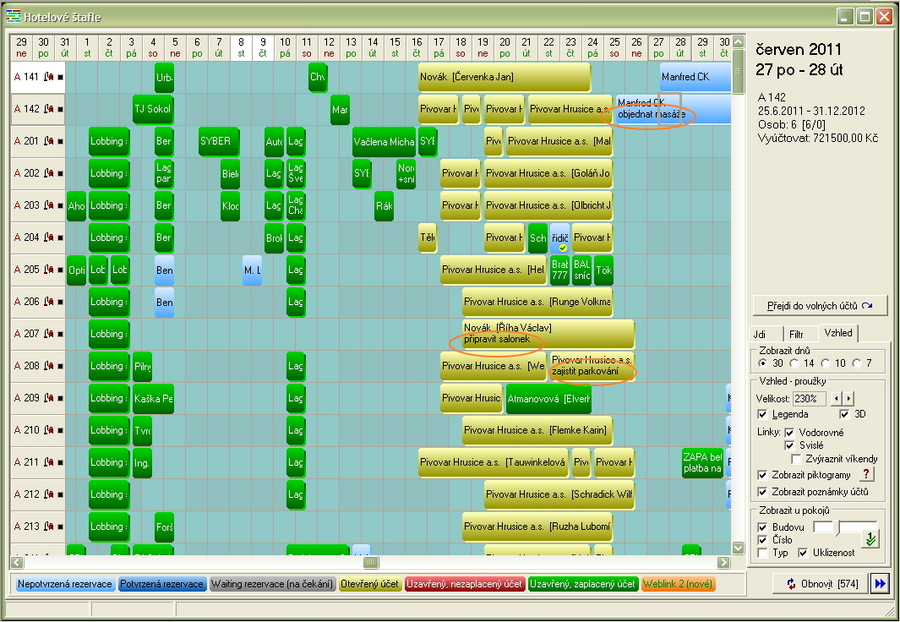
Task: Select the Manfred CK reservation in row A 141
Action: coord(695,77)
